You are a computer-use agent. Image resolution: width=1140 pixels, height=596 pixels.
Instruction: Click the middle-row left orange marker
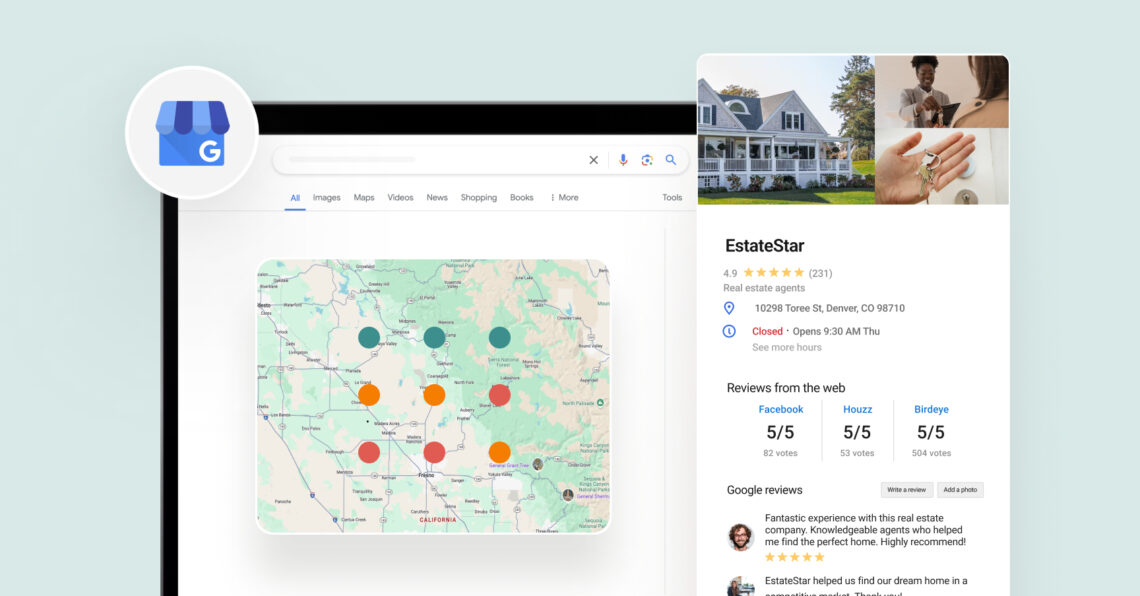pos(369,395)
